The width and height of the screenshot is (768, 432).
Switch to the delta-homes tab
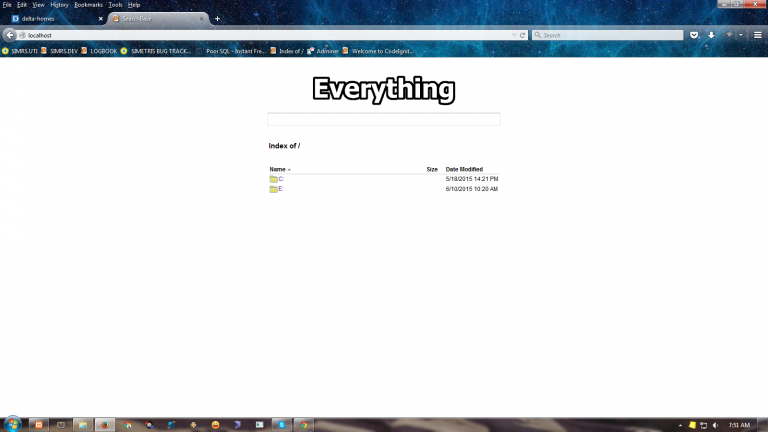click(x=50, y=18)
